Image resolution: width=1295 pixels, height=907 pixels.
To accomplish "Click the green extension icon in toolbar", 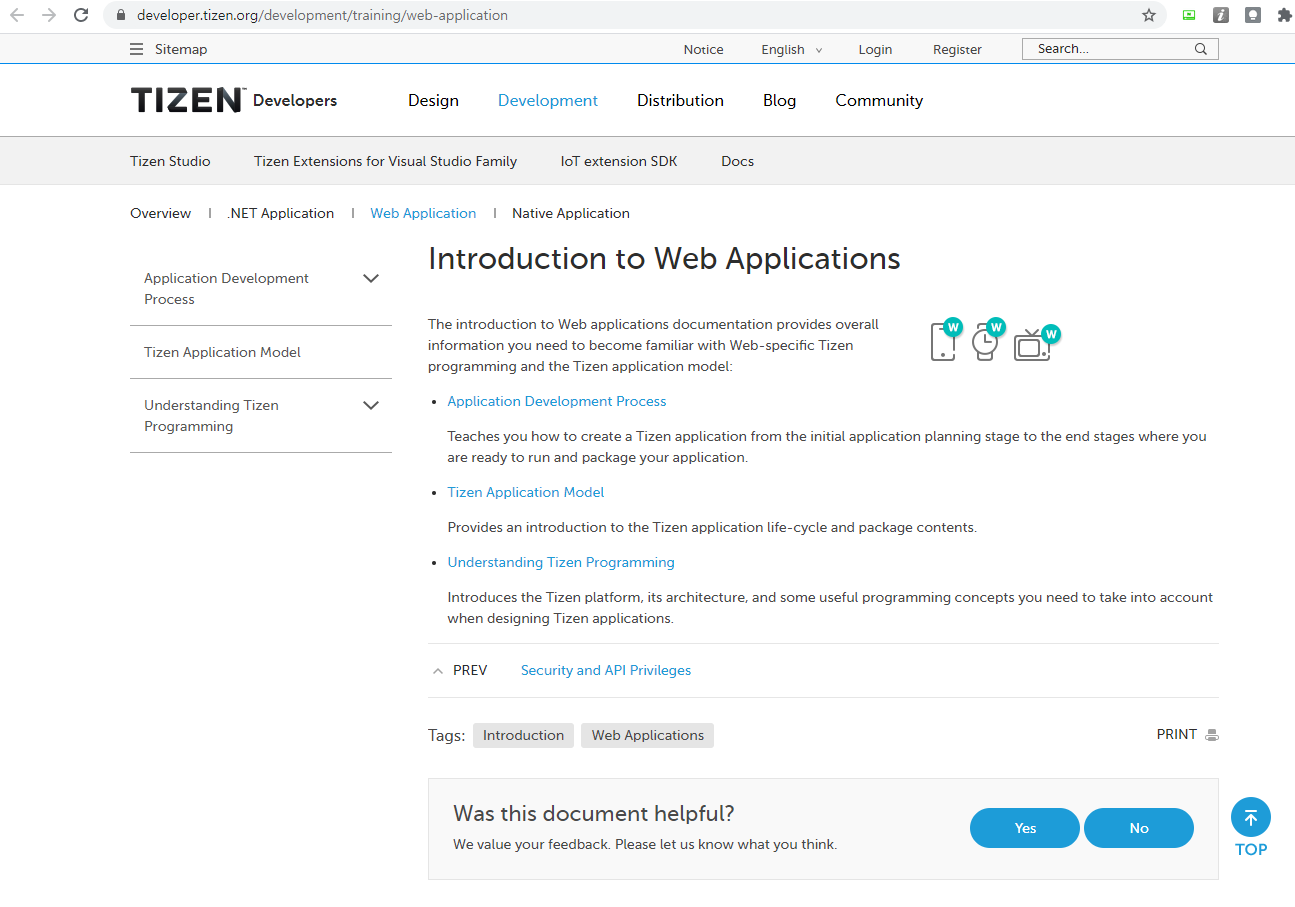I will point(1189,15).
